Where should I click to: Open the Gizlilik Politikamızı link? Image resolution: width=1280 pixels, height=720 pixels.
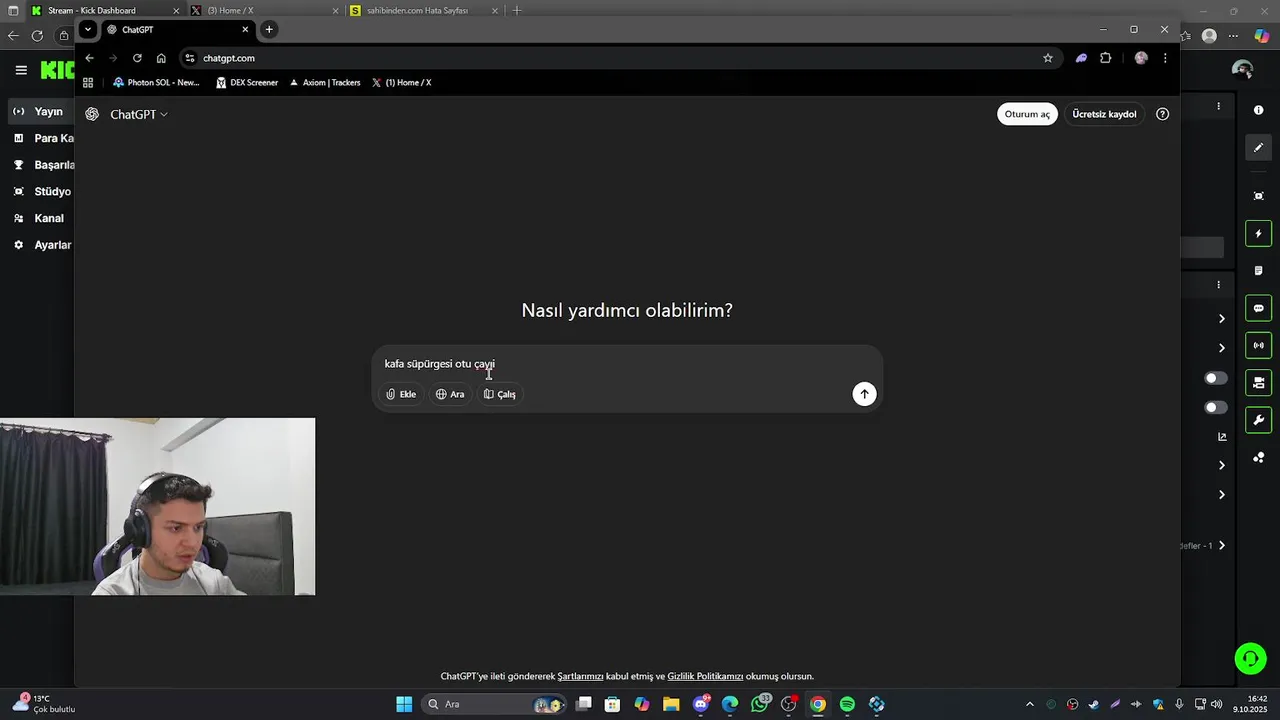[705, 677]
